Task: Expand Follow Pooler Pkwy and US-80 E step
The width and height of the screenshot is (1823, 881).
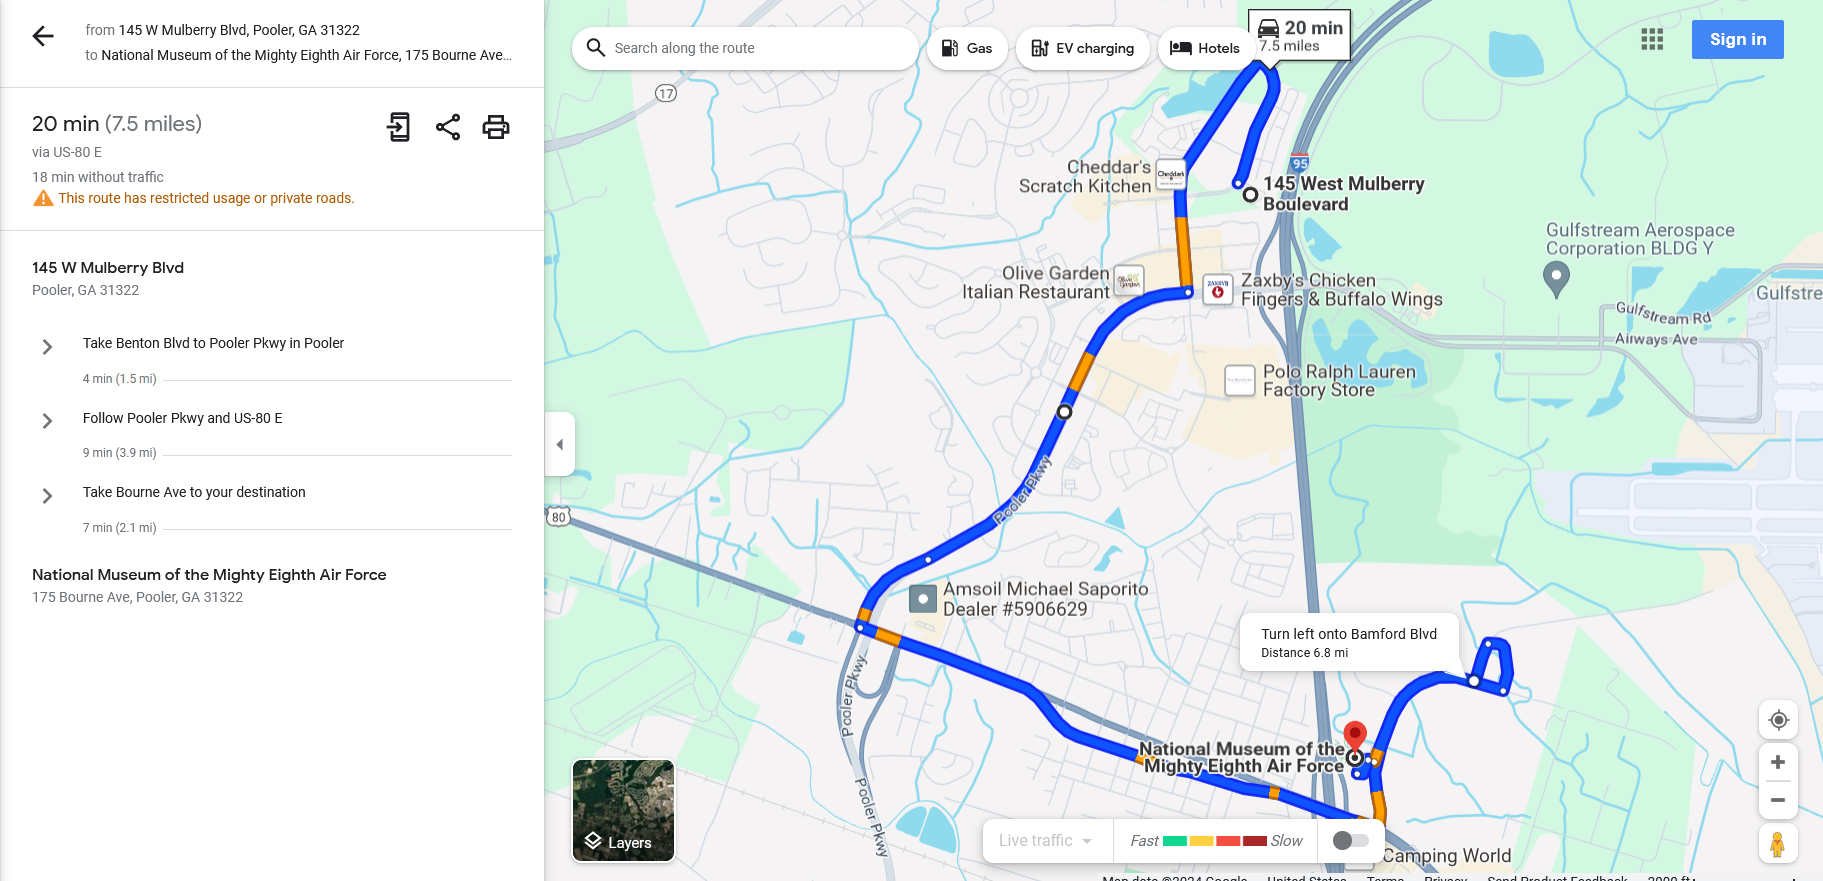Action: click(47, 421)
